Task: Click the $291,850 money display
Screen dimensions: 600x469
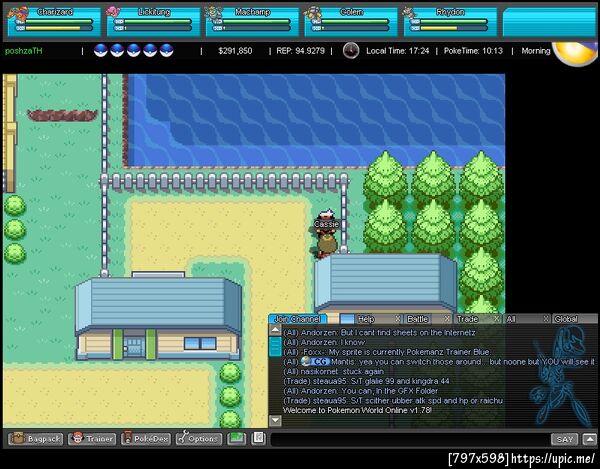Action: tap(235, 51)
